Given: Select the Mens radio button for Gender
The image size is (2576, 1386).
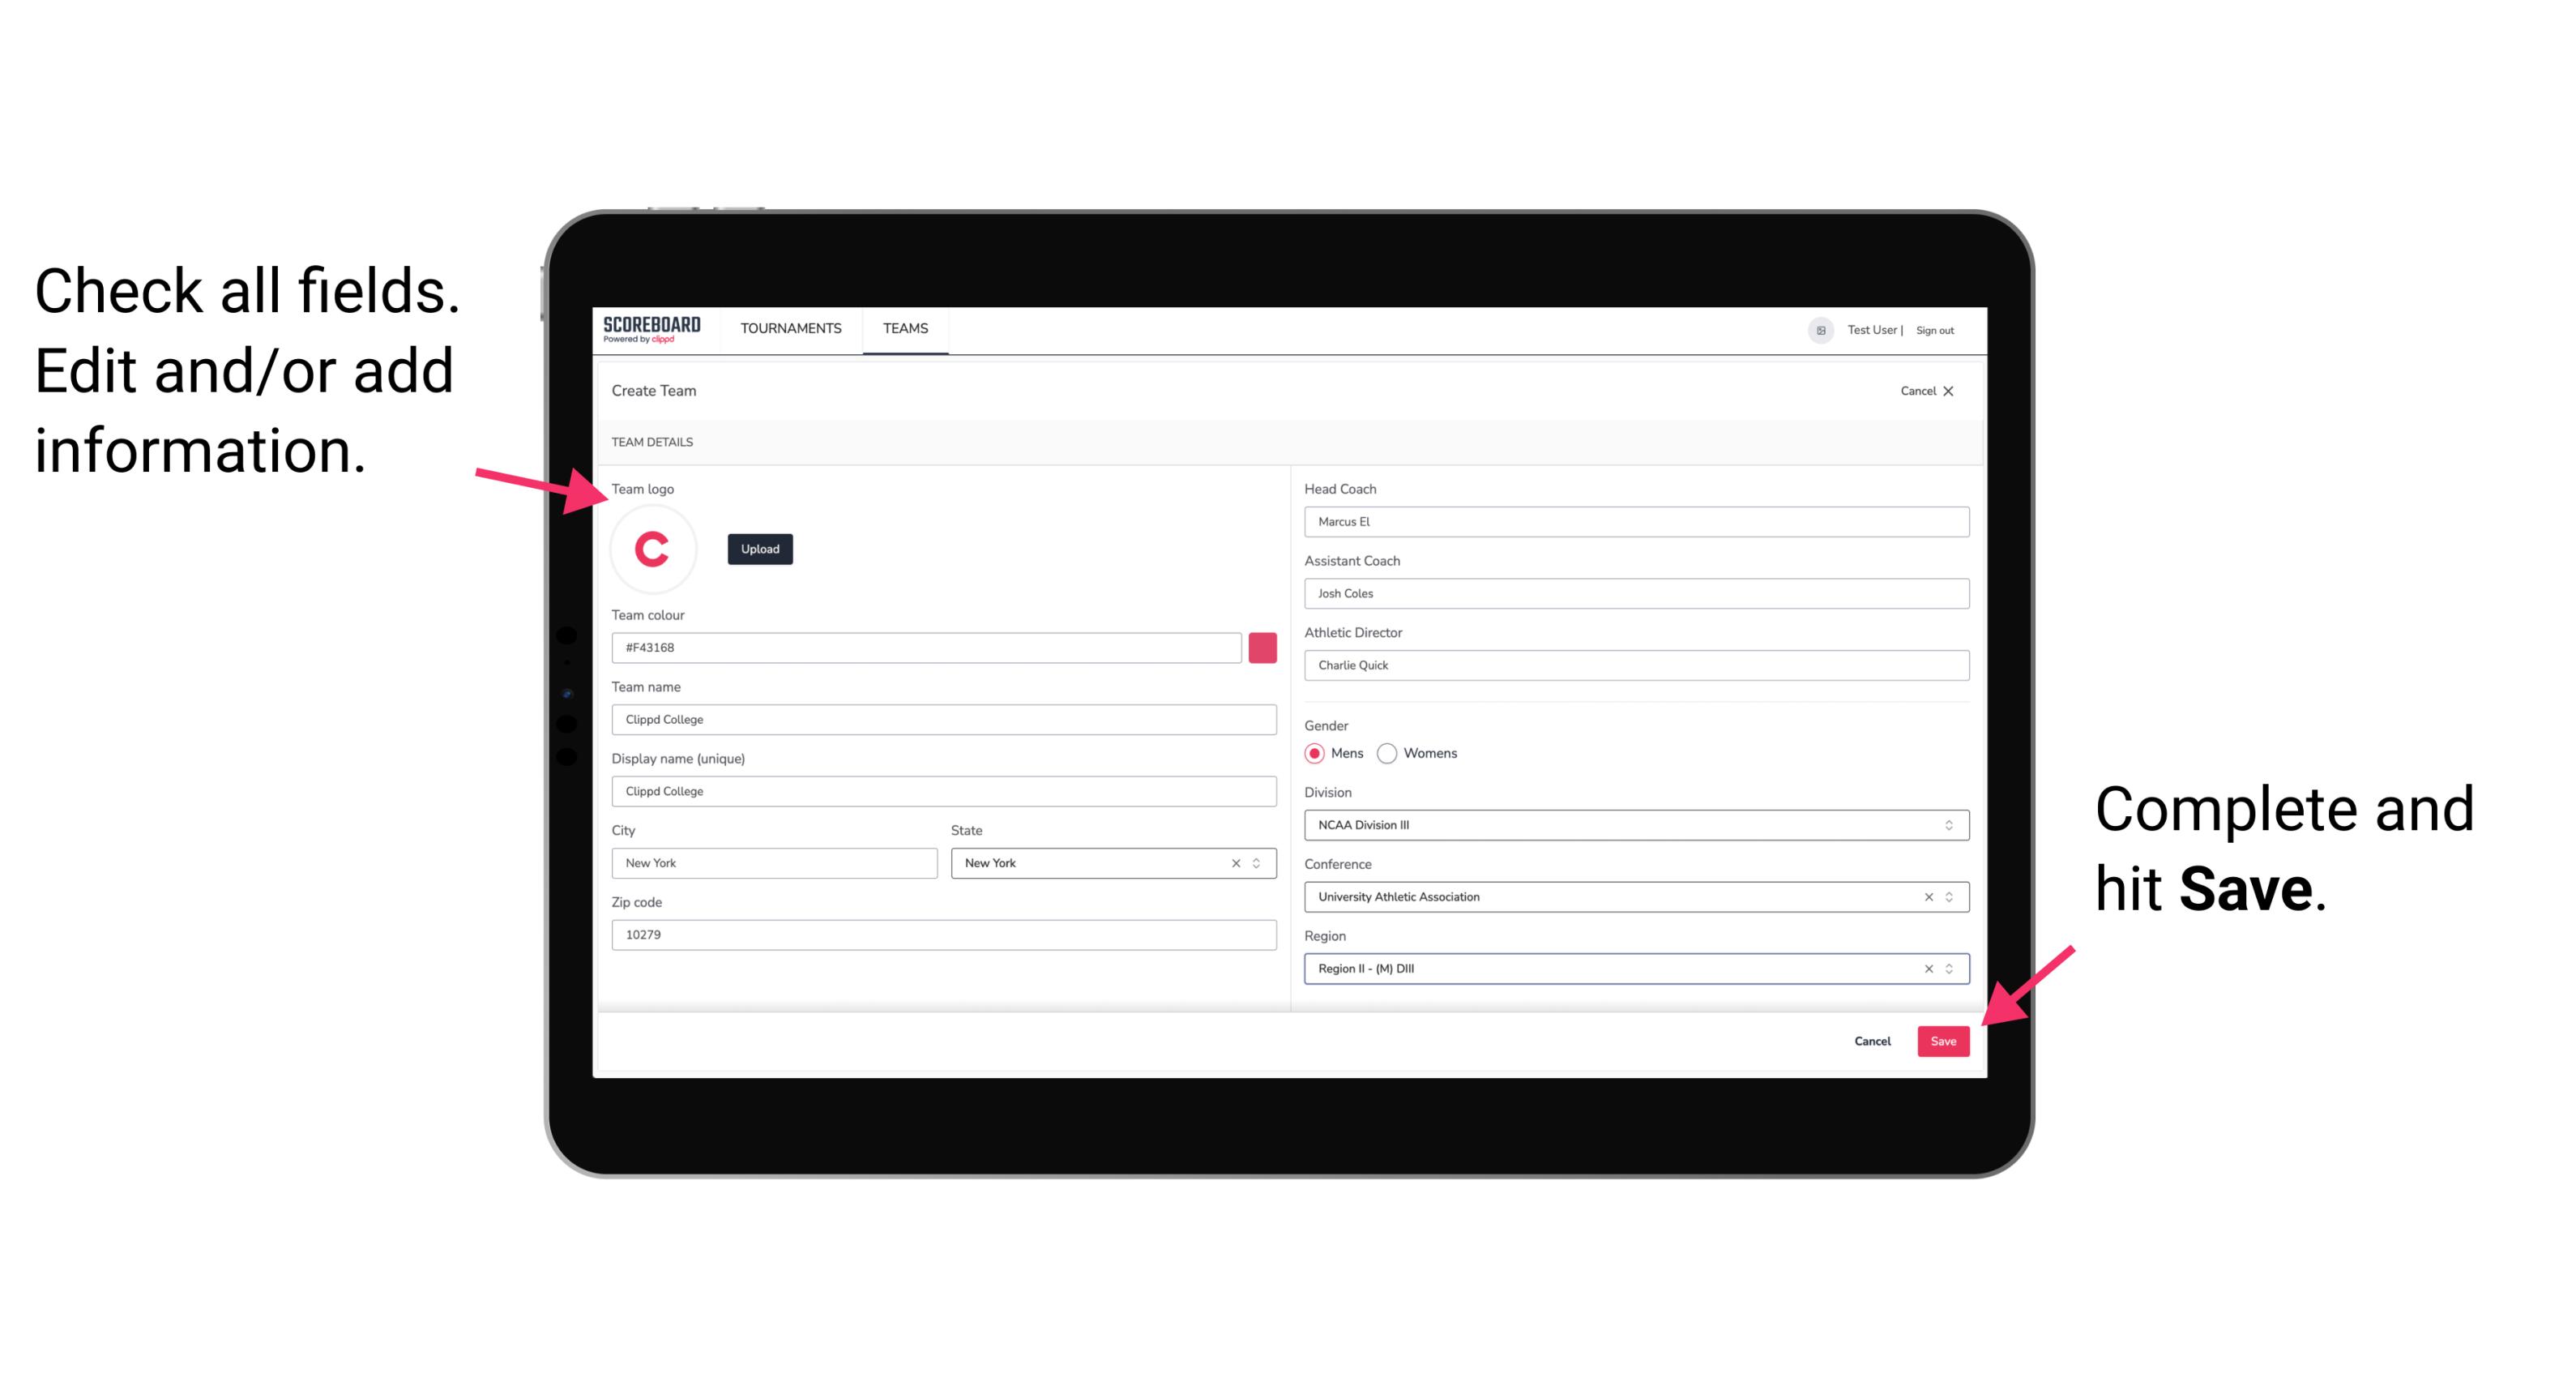Looking at the screenshot, I should [x=1315, y=753].
